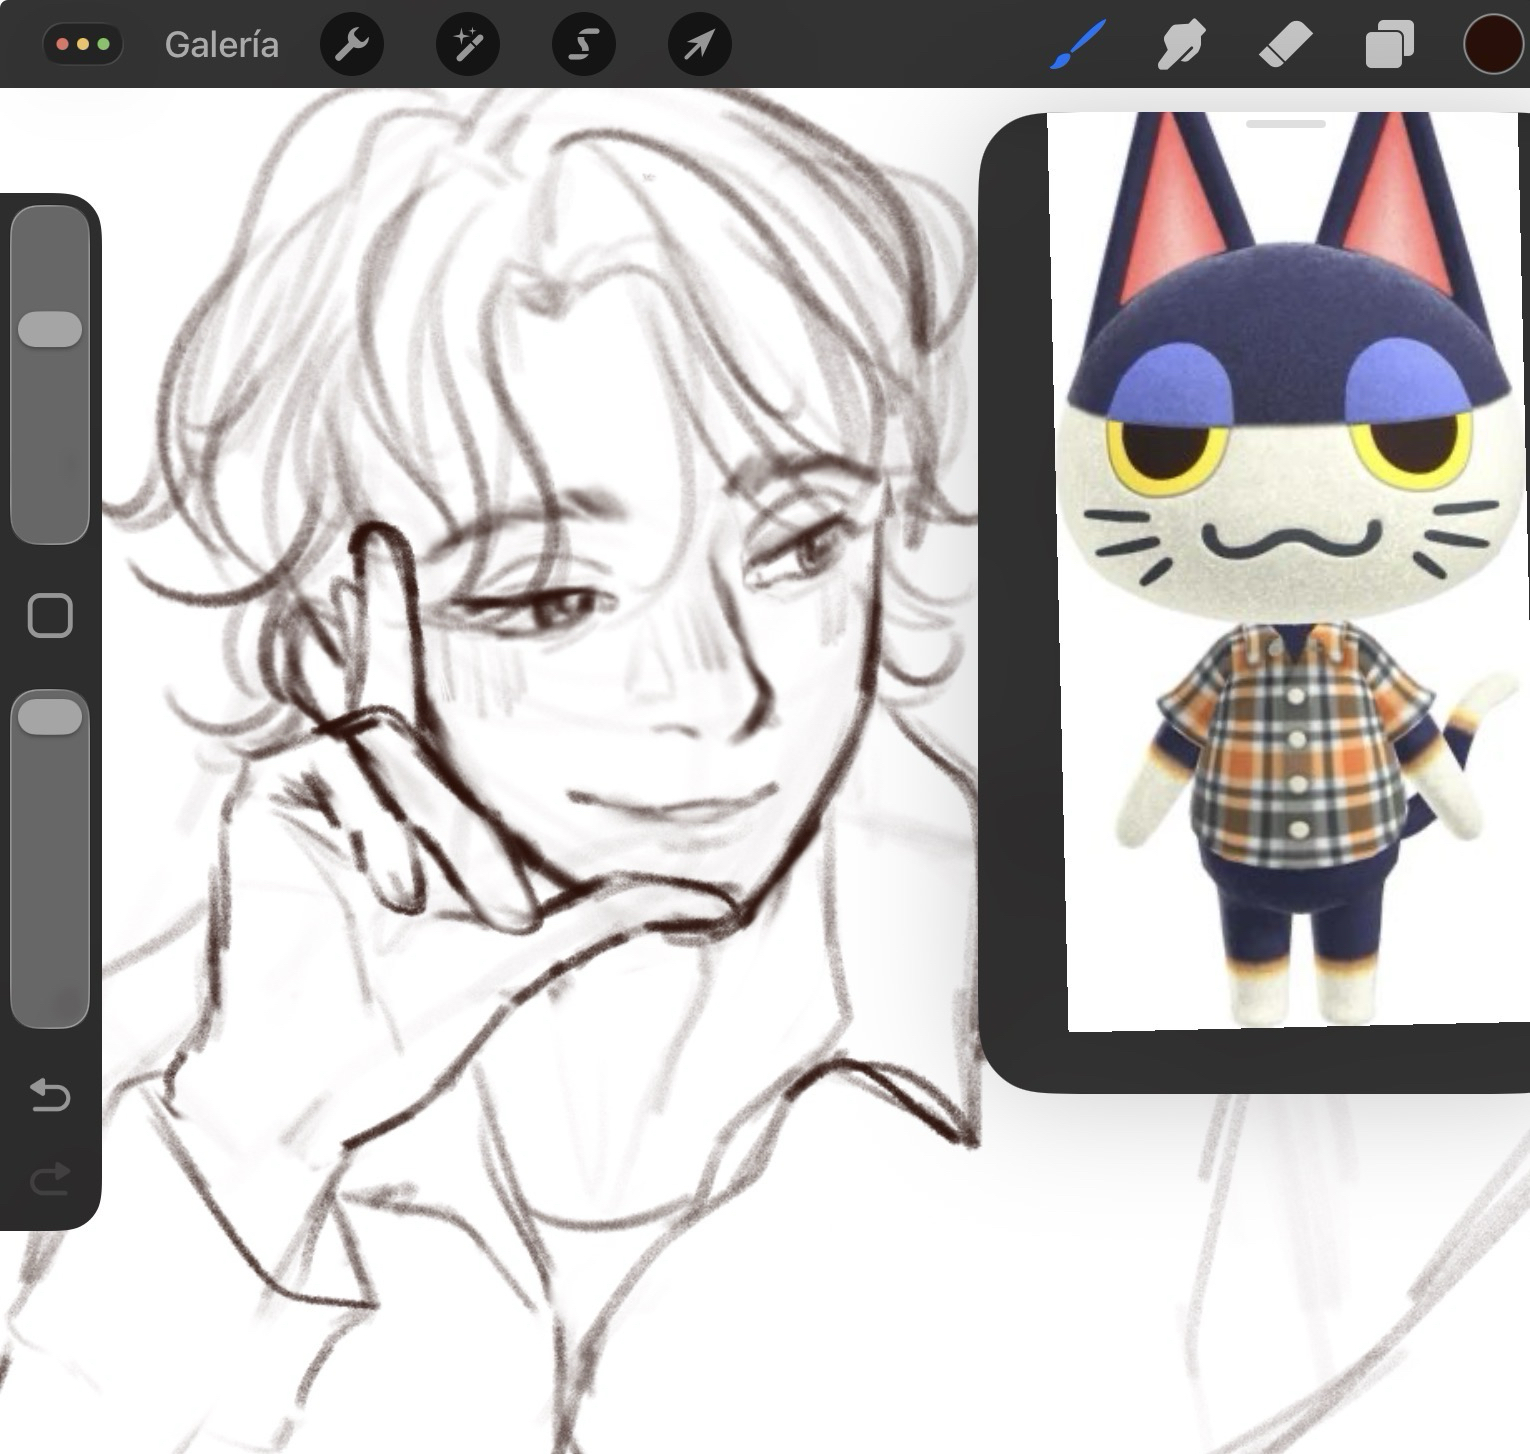Return to the Galería view
1530x1454 pixels.
221,45
